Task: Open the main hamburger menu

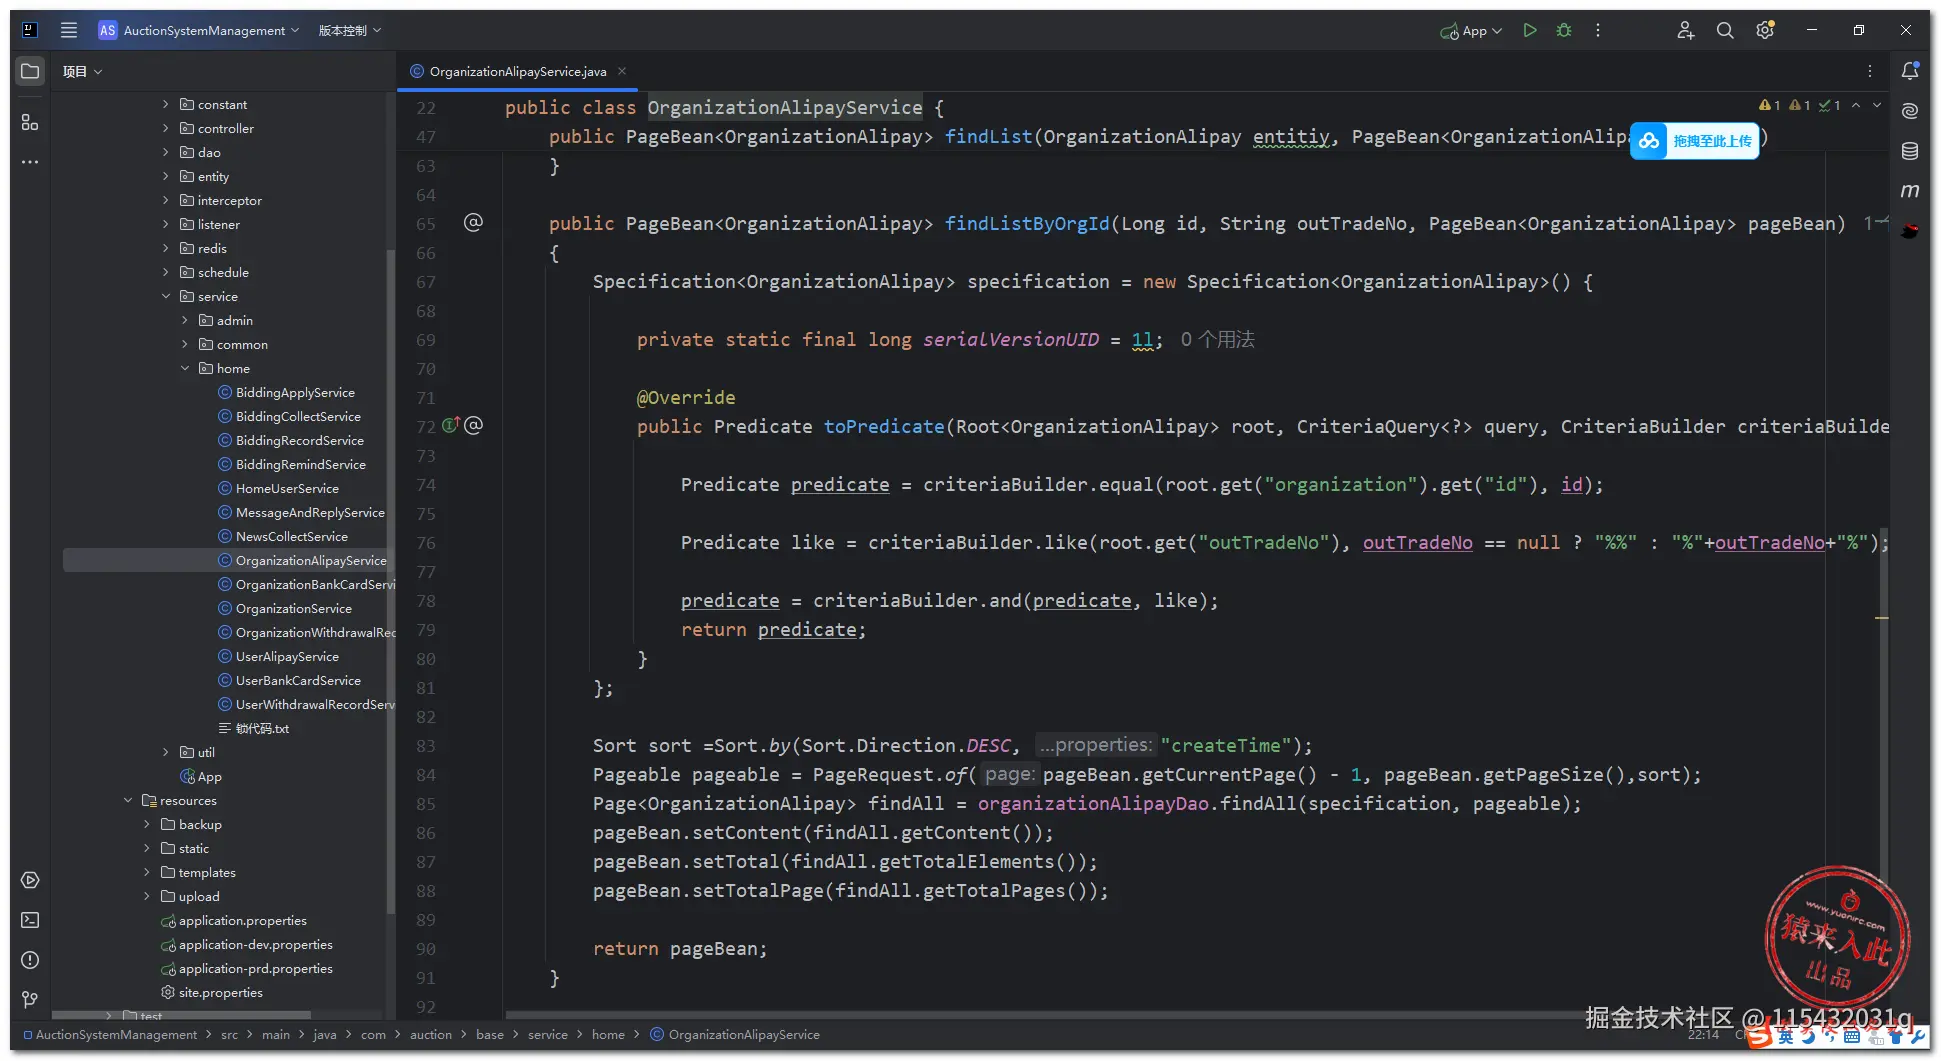Action: (x=69, y=30)
